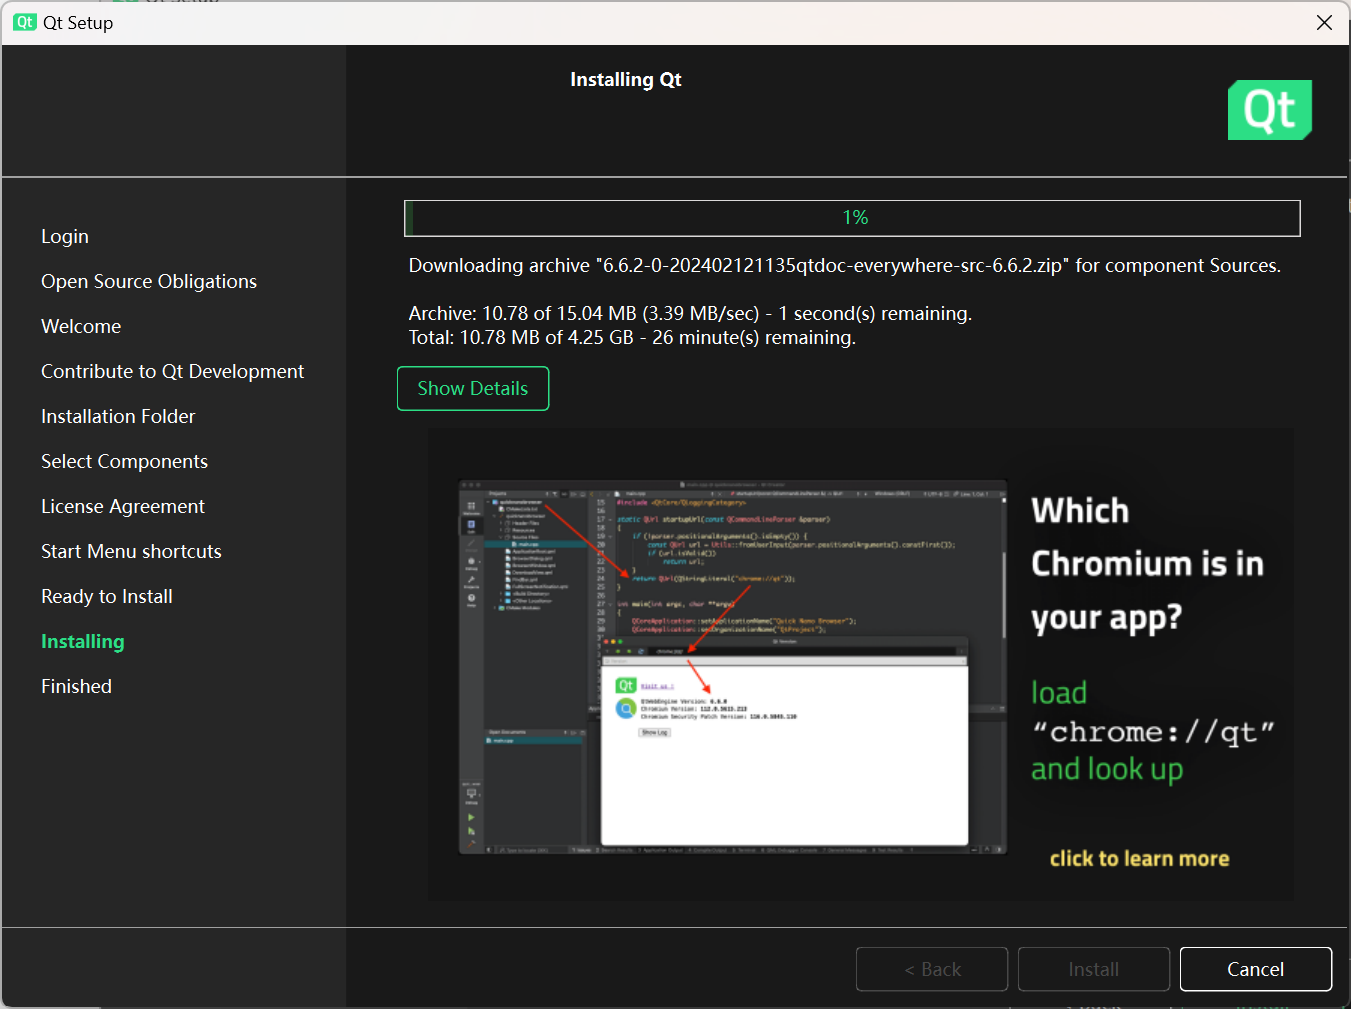Select the Welcome step in sidebar
Viewport: 1351px width, 1009px height.
pyautogui.click(x=81, y=327)
